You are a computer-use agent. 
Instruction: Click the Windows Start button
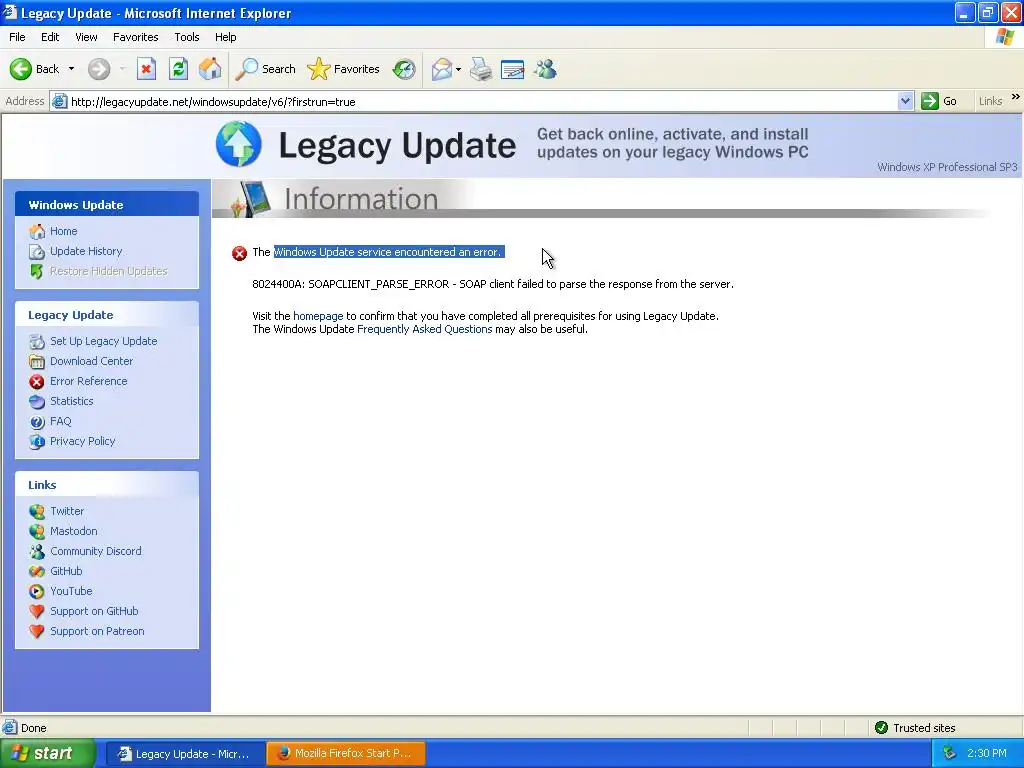[x=47, y=754]
